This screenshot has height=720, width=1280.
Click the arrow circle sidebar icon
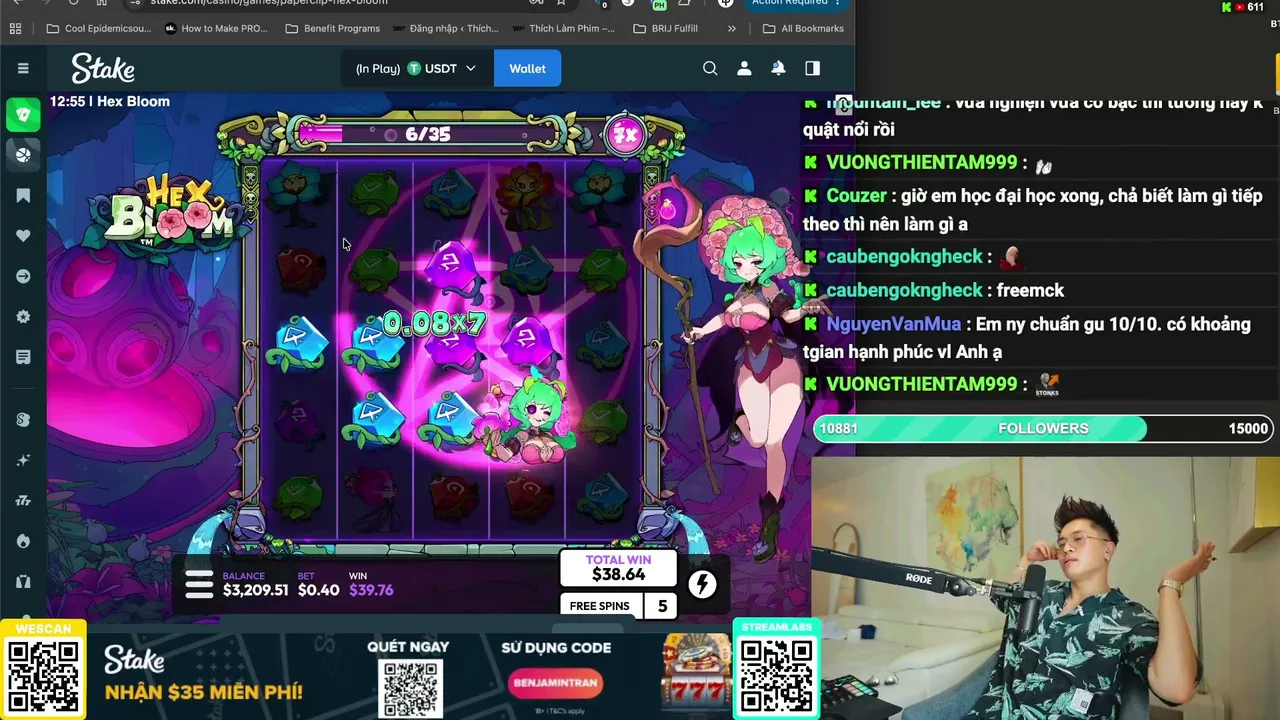tap(23, 276)
